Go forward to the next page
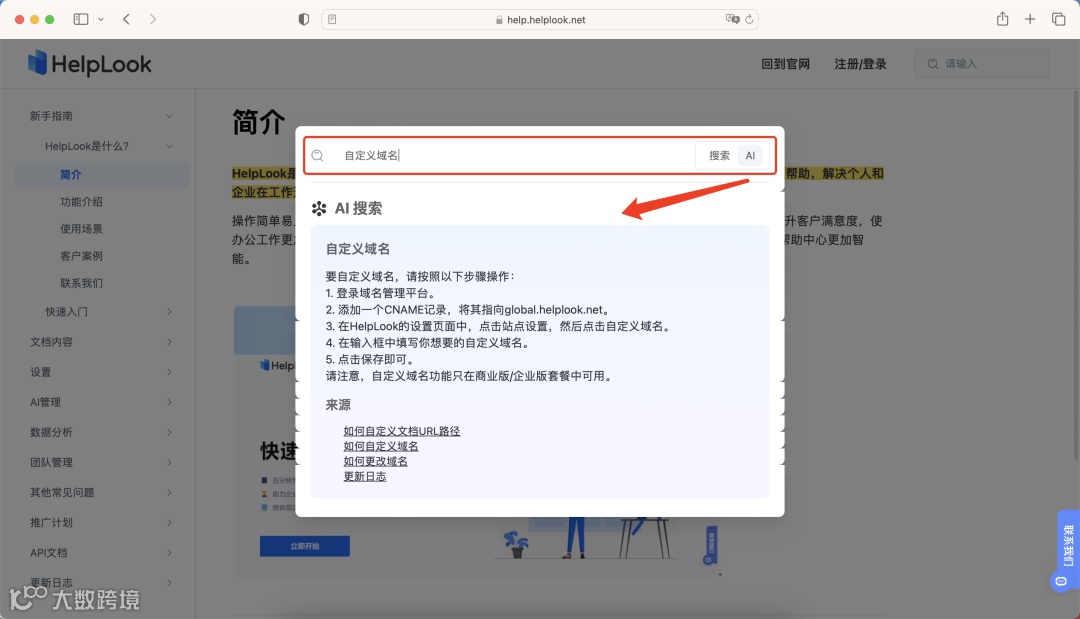Screen dimensions: 1080x619 153,19
